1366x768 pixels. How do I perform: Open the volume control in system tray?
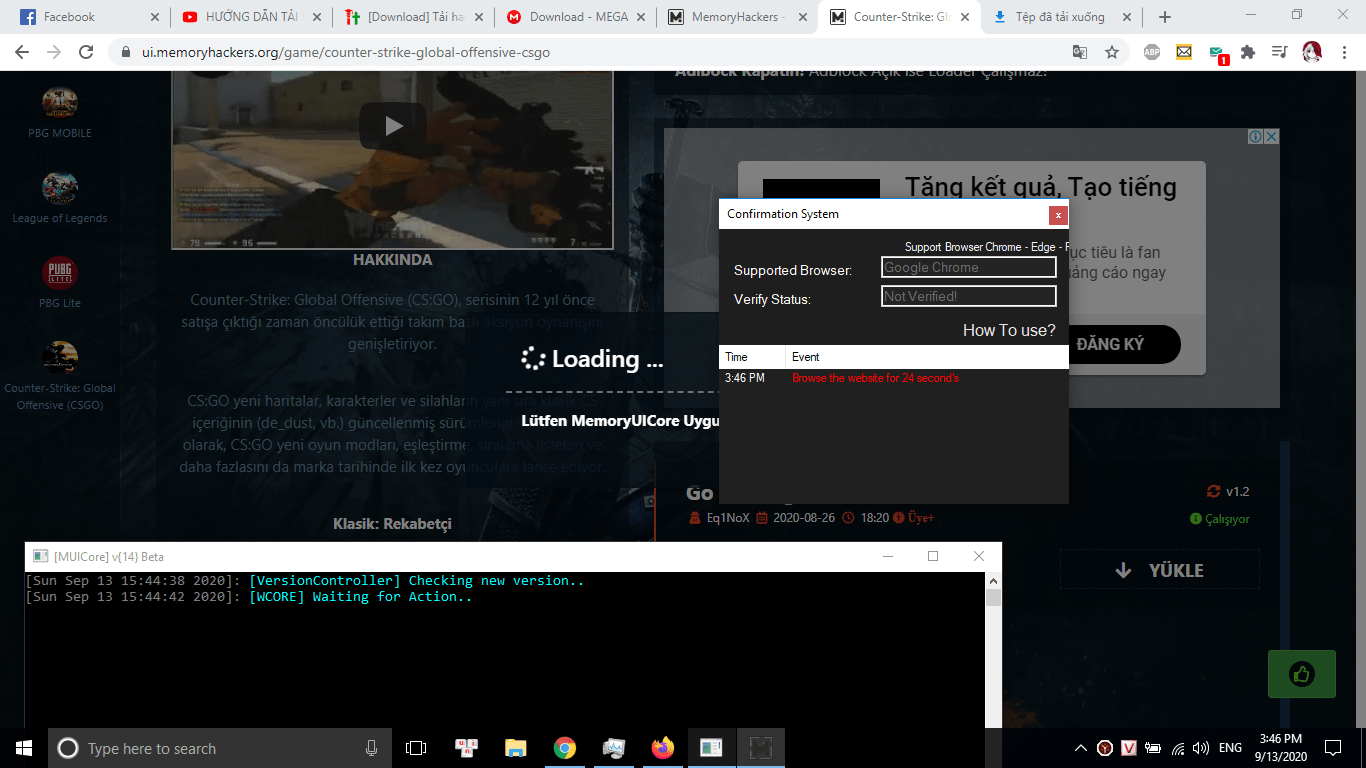point(1201,748)
